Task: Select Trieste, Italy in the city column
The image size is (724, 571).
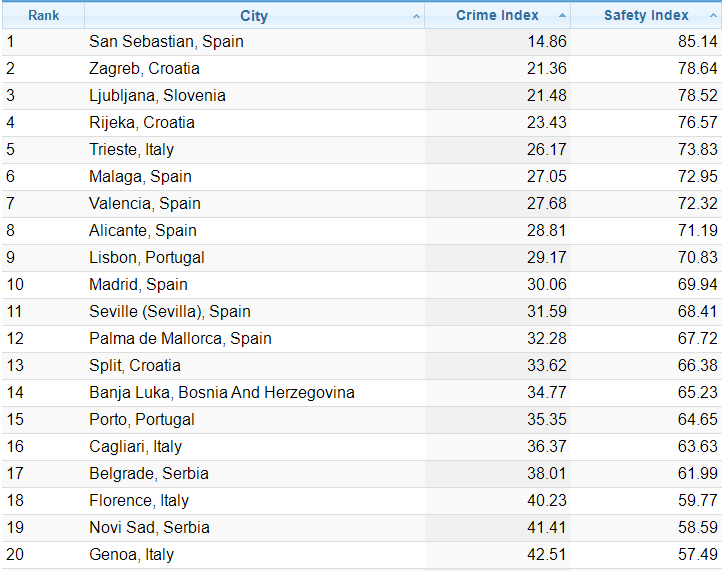Action: click(x=131, y=150)
